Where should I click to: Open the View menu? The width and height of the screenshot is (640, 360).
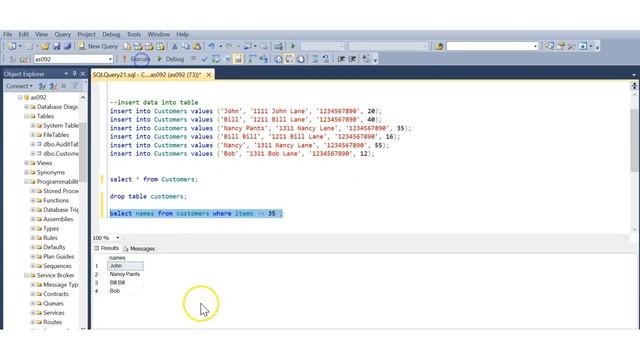pyautogui.click(x=41, y=34)
